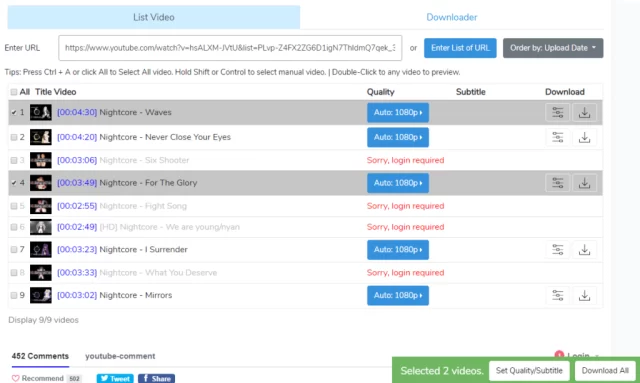Download Nightcore - Waves video
This screenshot has width=640, height=383.
point(584,112)
